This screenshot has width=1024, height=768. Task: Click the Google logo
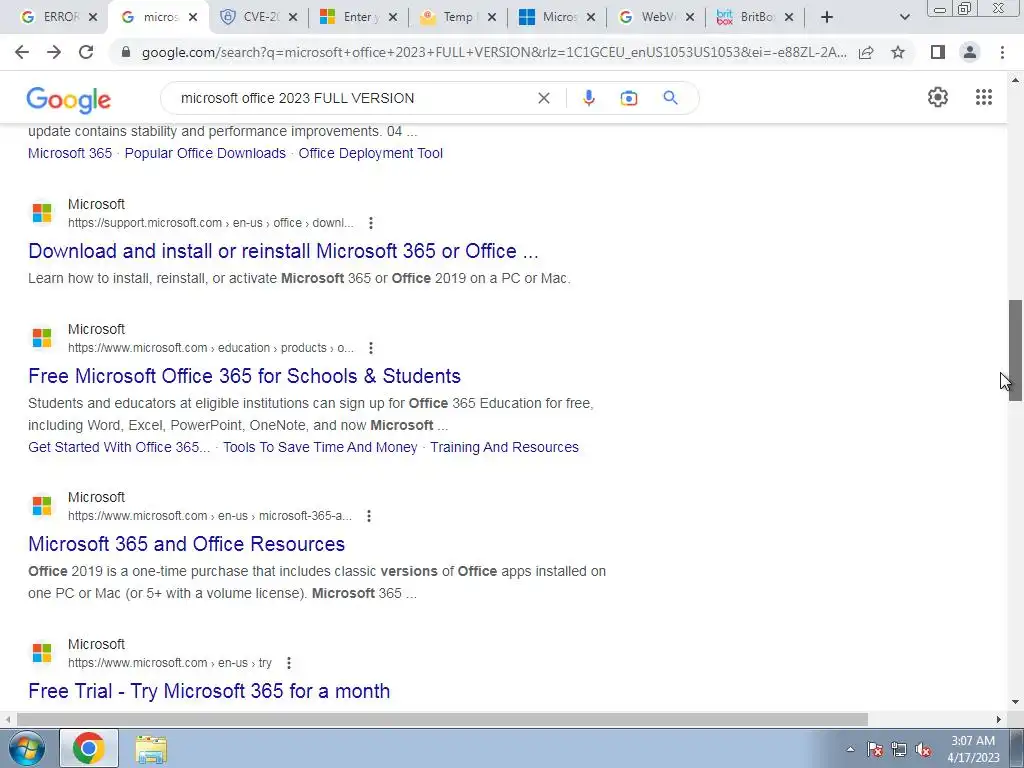(69, 100)
